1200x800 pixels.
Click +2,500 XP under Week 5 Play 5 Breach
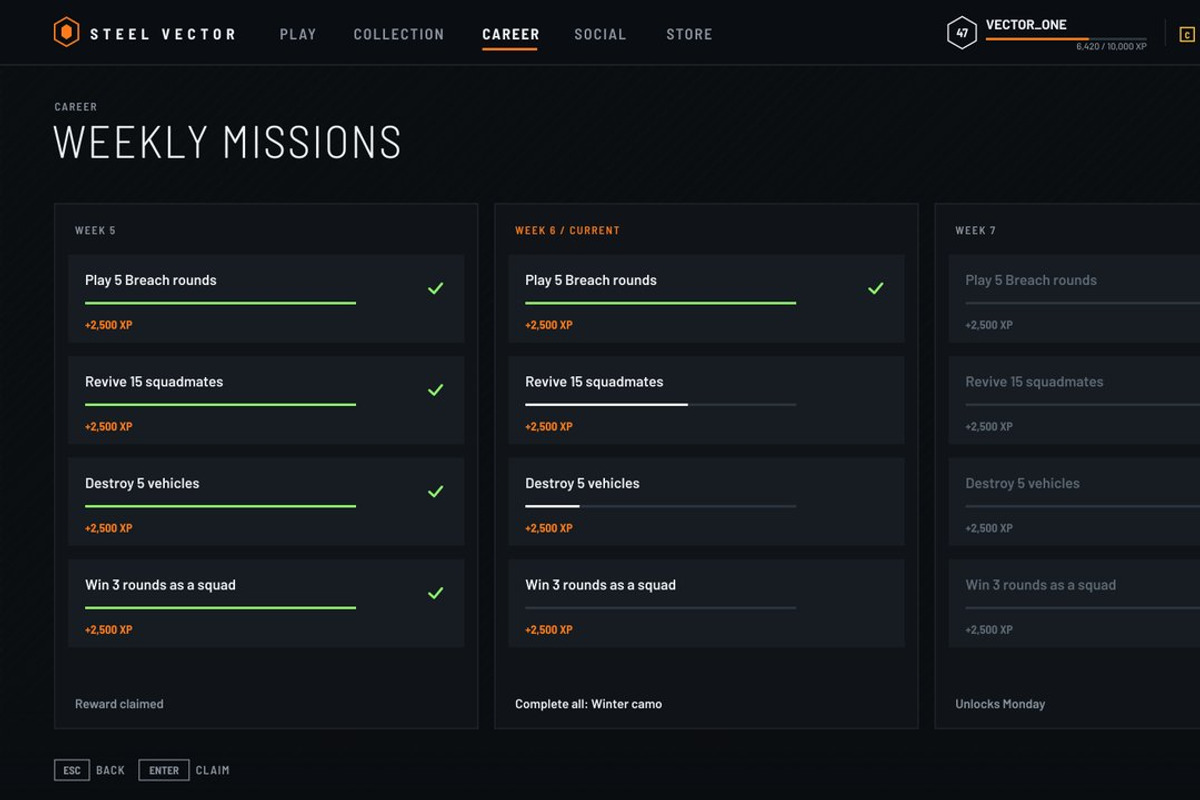(x=109, y=325)
